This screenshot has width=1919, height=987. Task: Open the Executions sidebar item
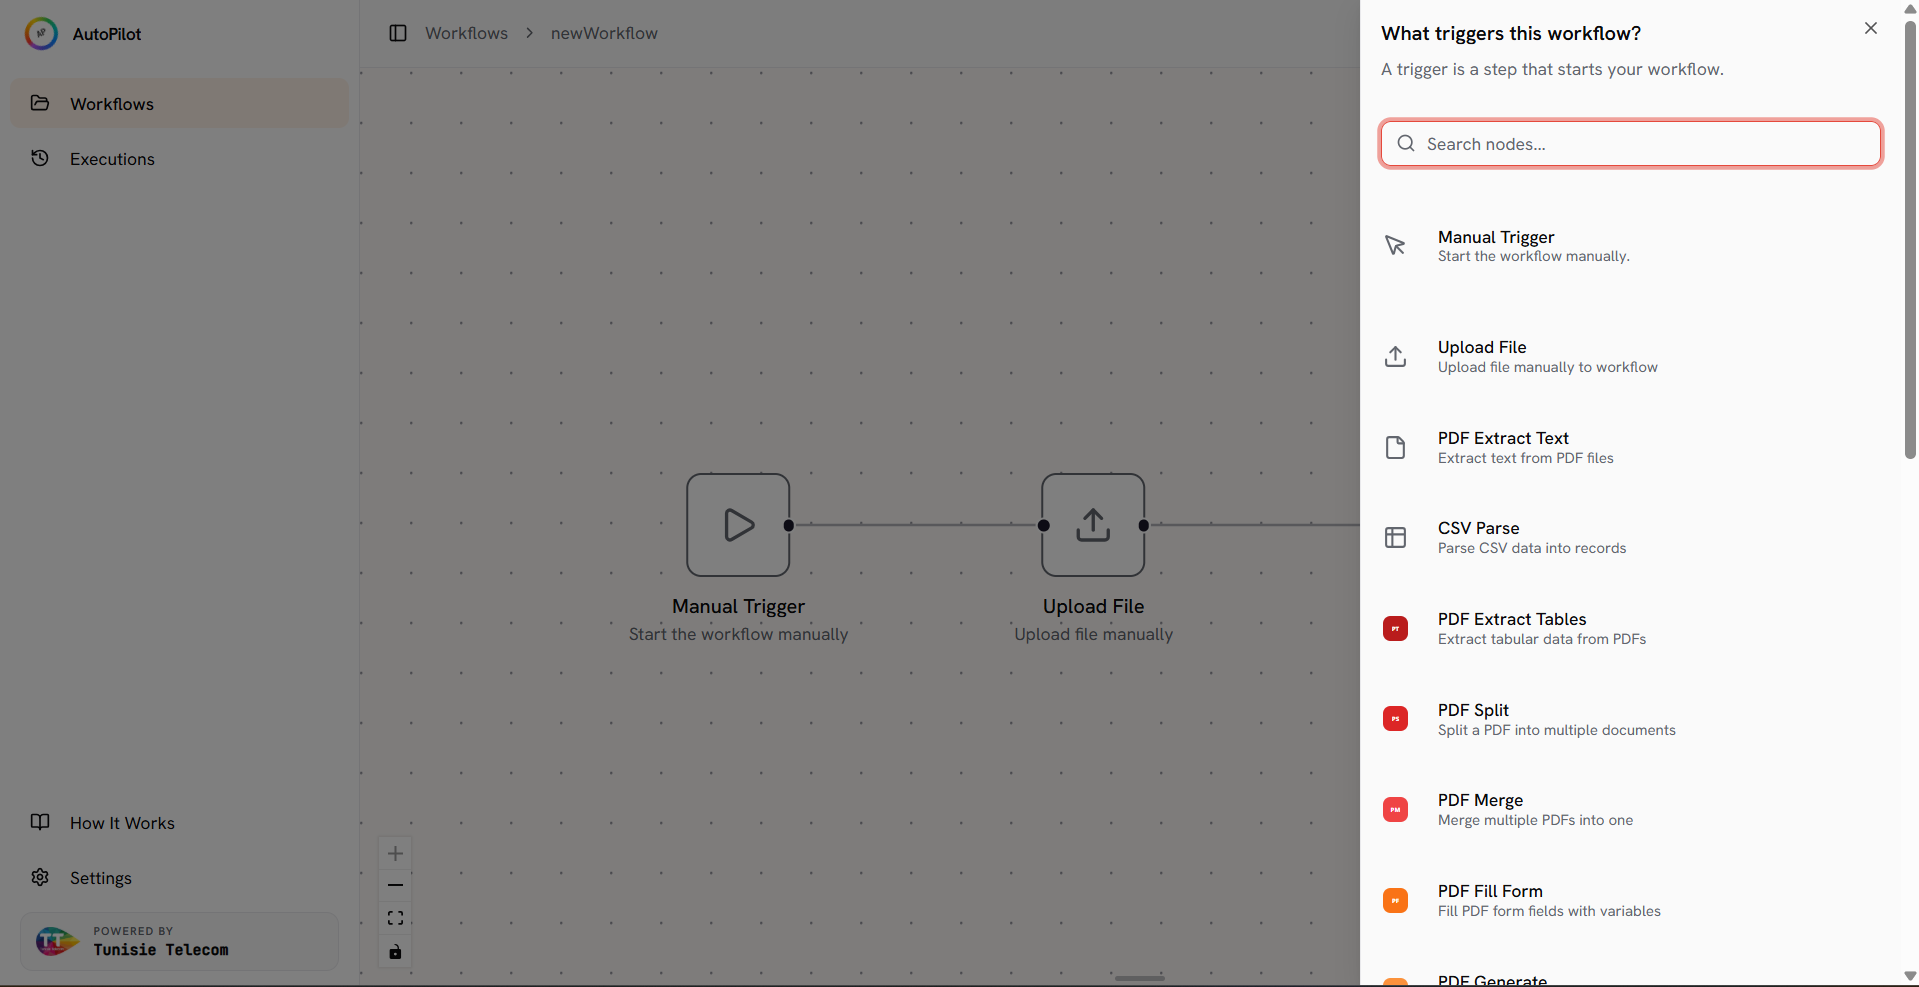[180, 158]
